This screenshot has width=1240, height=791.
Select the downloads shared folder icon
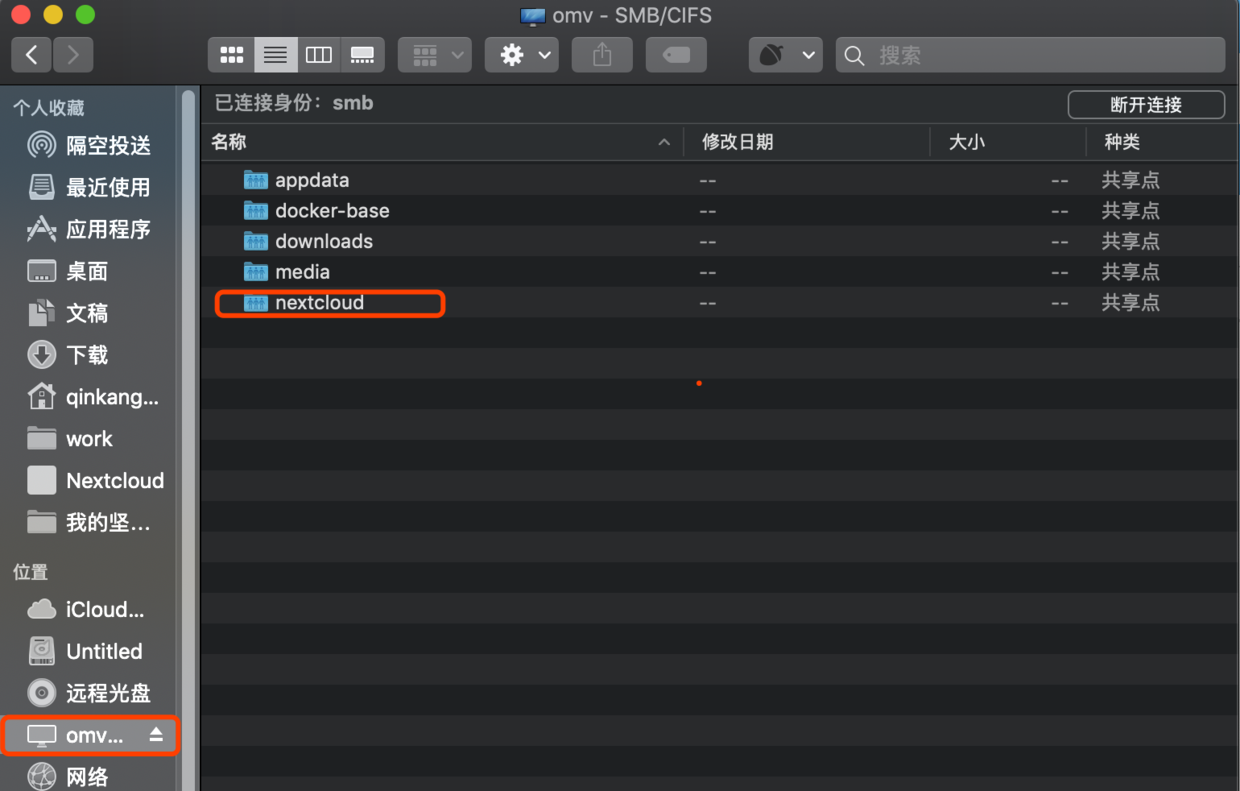(x=256, y=241)
